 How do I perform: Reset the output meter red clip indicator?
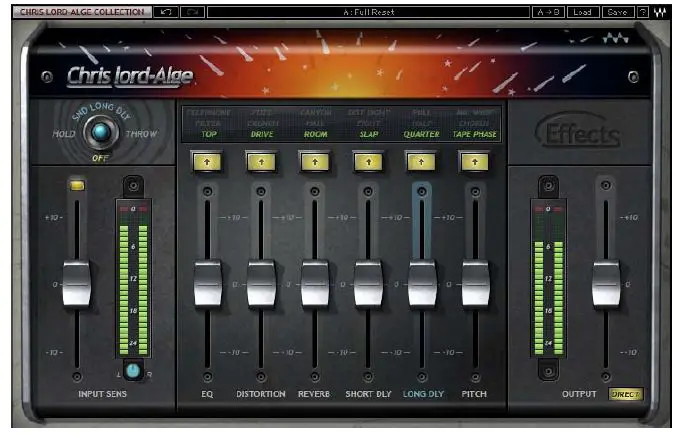click(548, 209)
